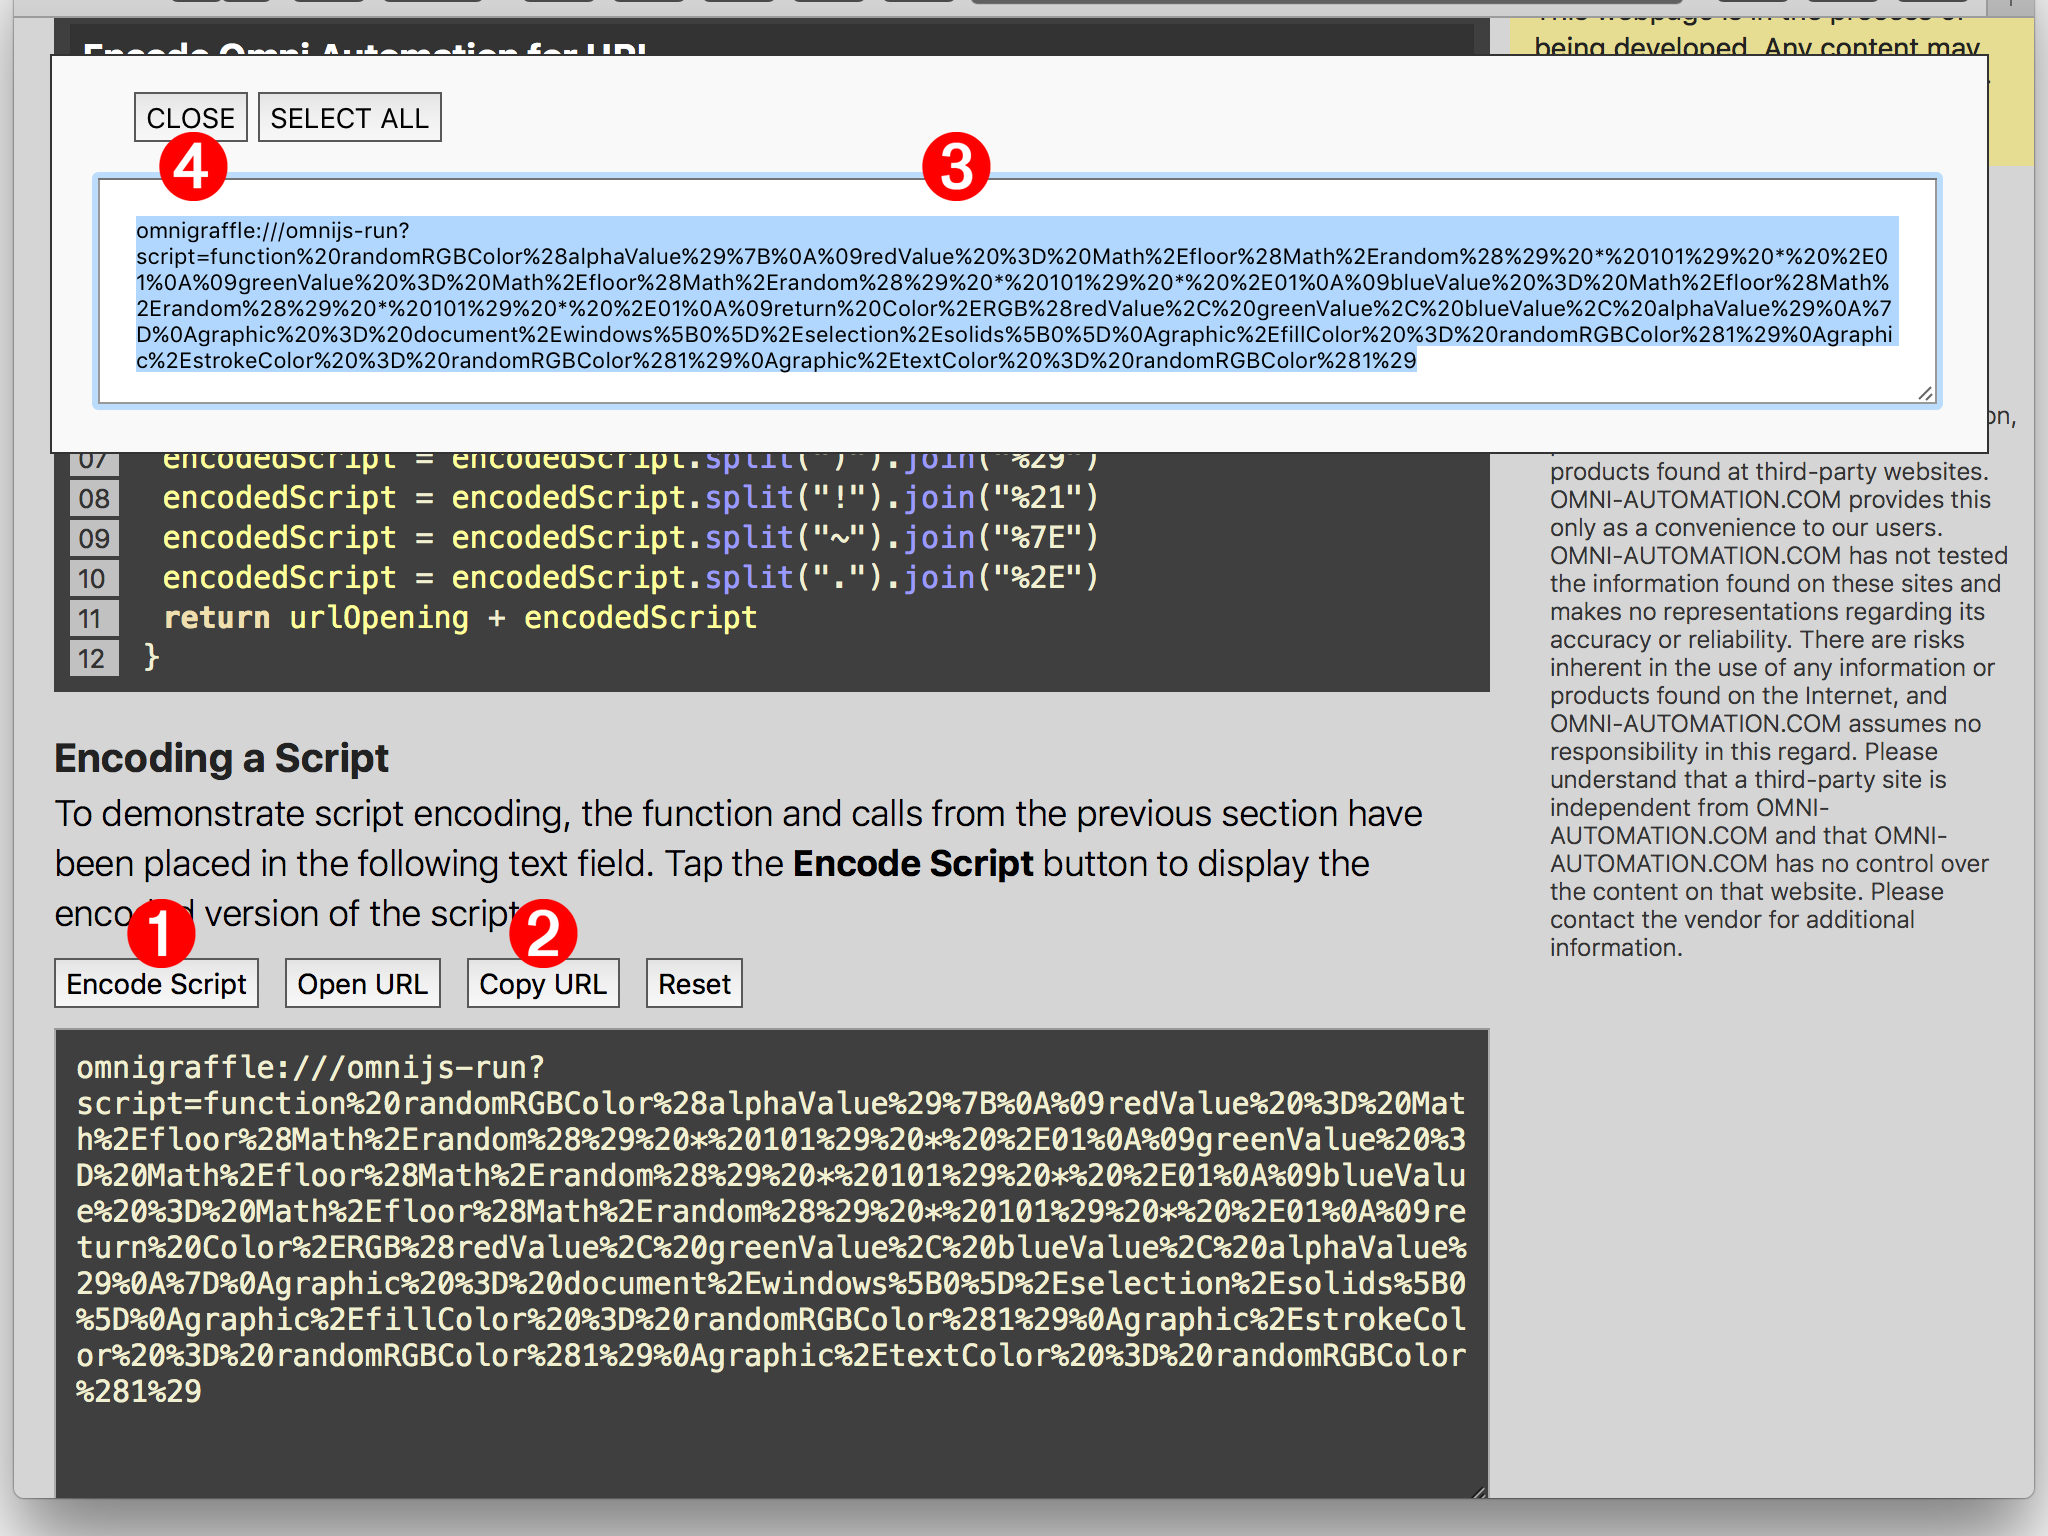Click code line number 08

[x=93, y=498]
